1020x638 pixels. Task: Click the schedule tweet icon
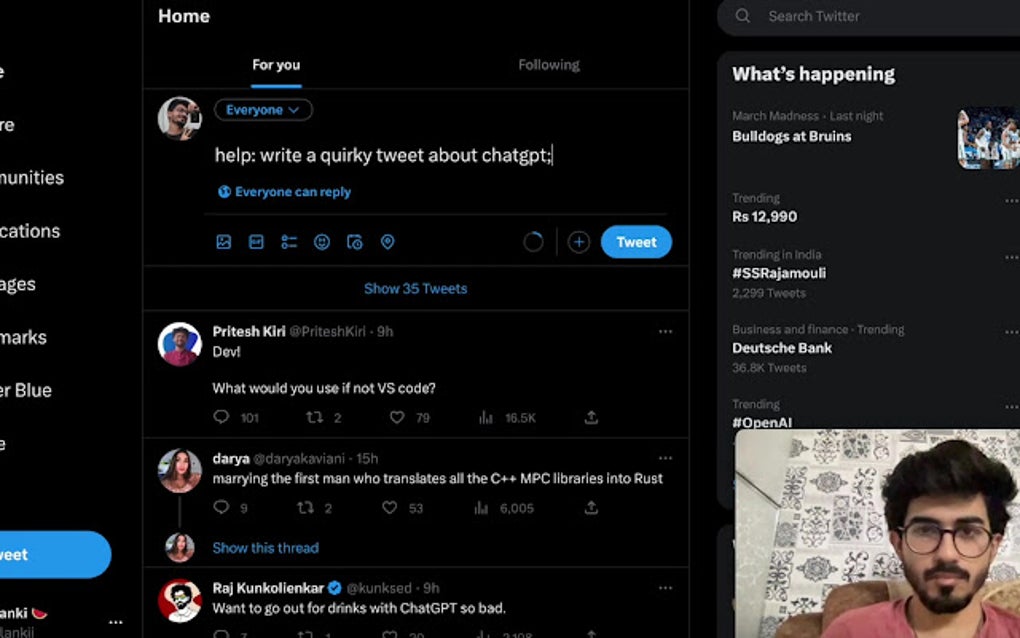[x=355, y=242]
